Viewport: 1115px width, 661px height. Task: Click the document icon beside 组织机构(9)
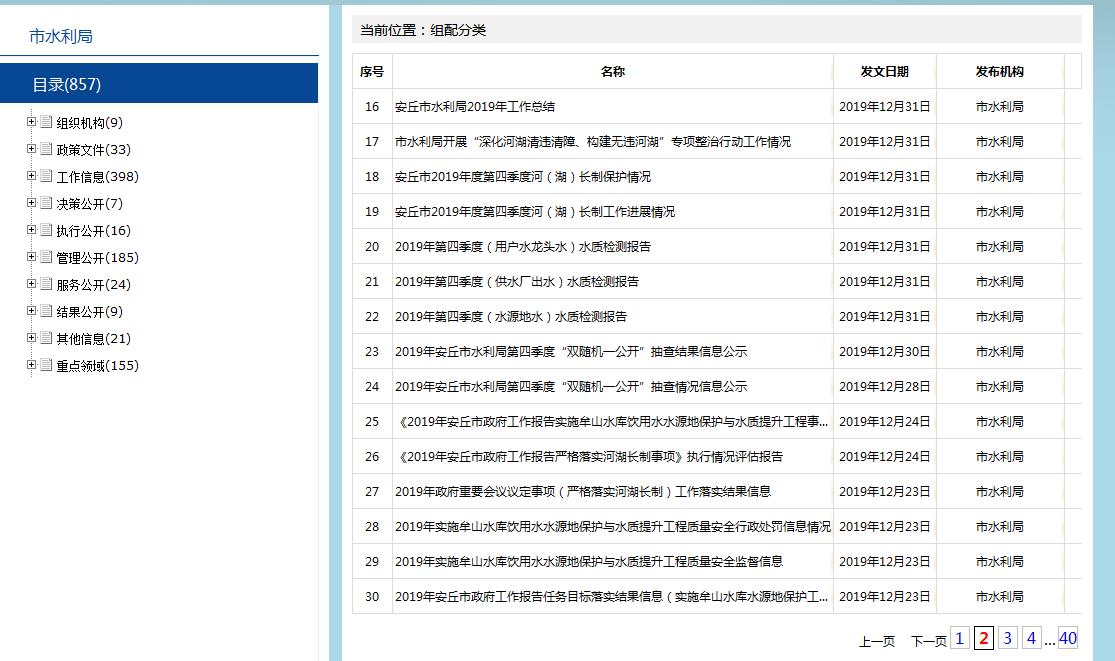tap(46, 122)
